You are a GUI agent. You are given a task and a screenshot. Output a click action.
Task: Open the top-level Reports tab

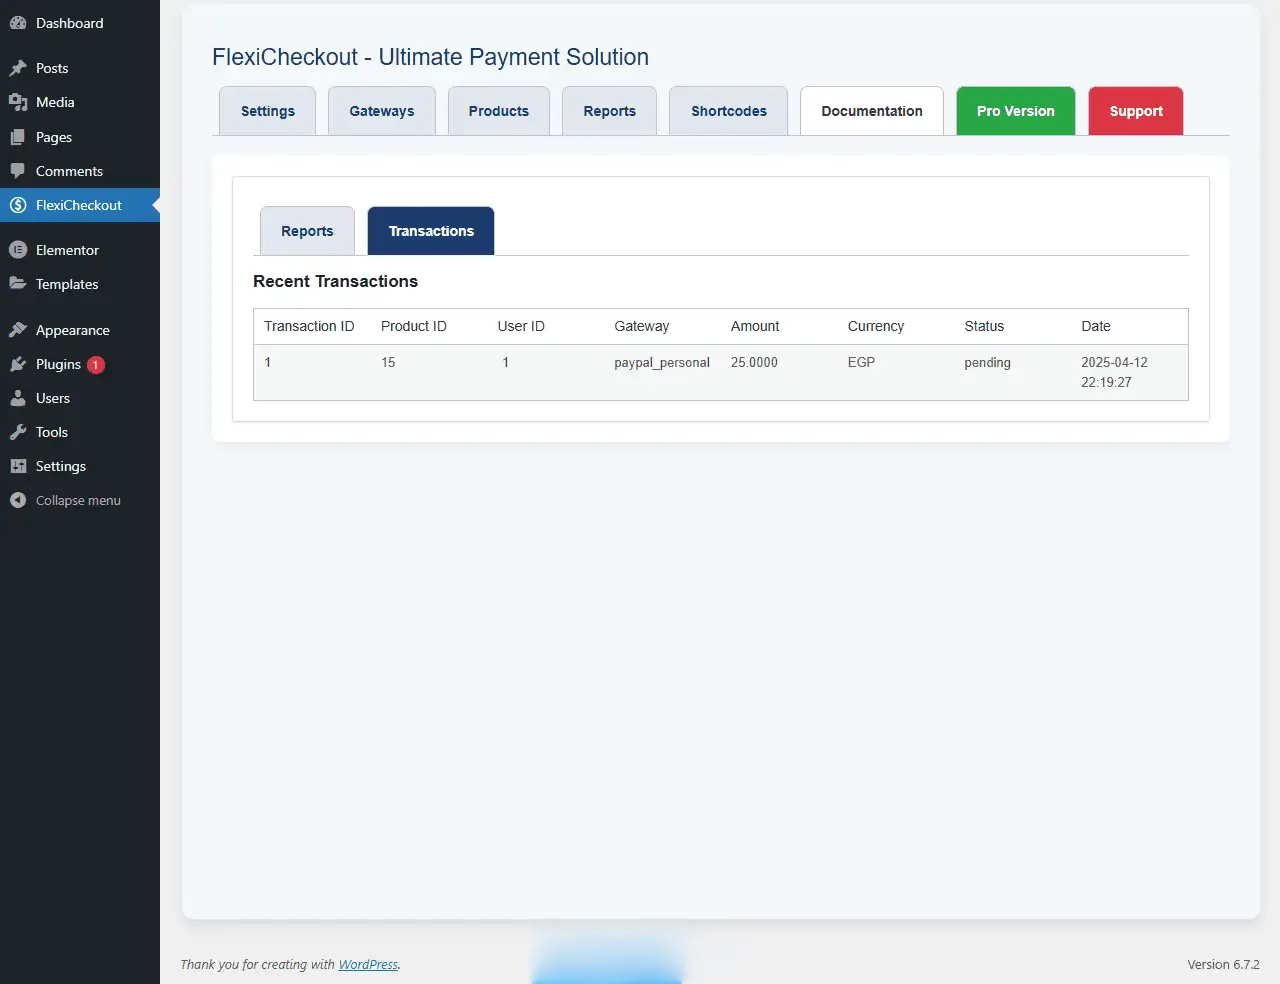(610, 111)
